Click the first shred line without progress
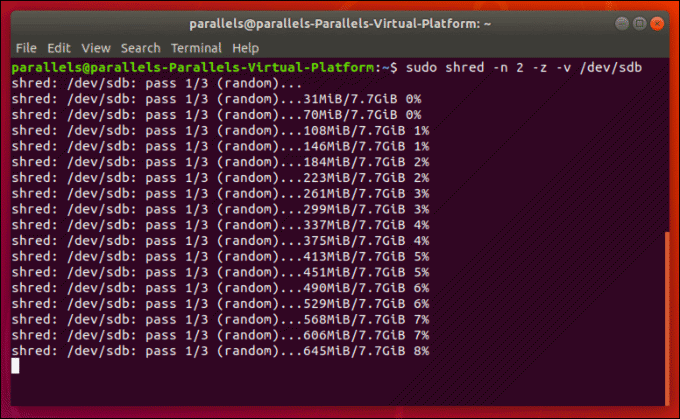The width and height of the screenshot is (680, 419). 157,83
